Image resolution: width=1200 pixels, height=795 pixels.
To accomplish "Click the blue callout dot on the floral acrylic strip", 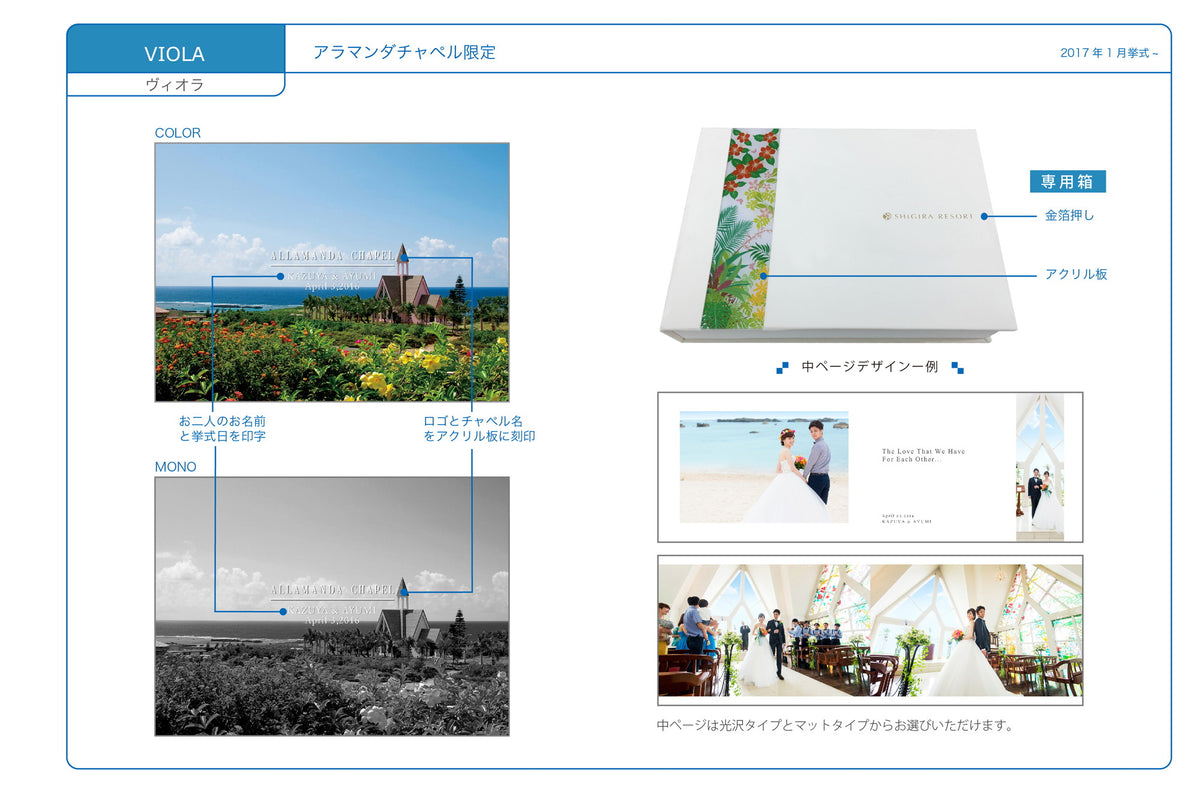I will [764, 274].
